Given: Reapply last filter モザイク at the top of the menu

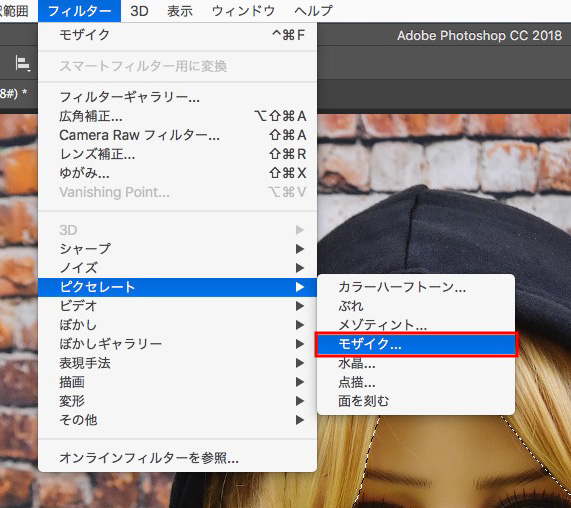Looking at the screenshot, I should click(177, 35).
